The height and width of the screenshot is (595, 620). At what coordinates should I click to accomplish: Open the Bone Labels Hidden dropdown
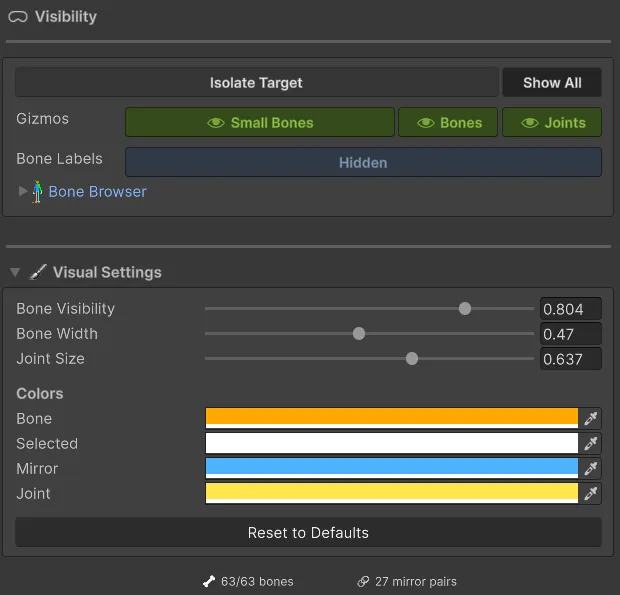[363, 163]
